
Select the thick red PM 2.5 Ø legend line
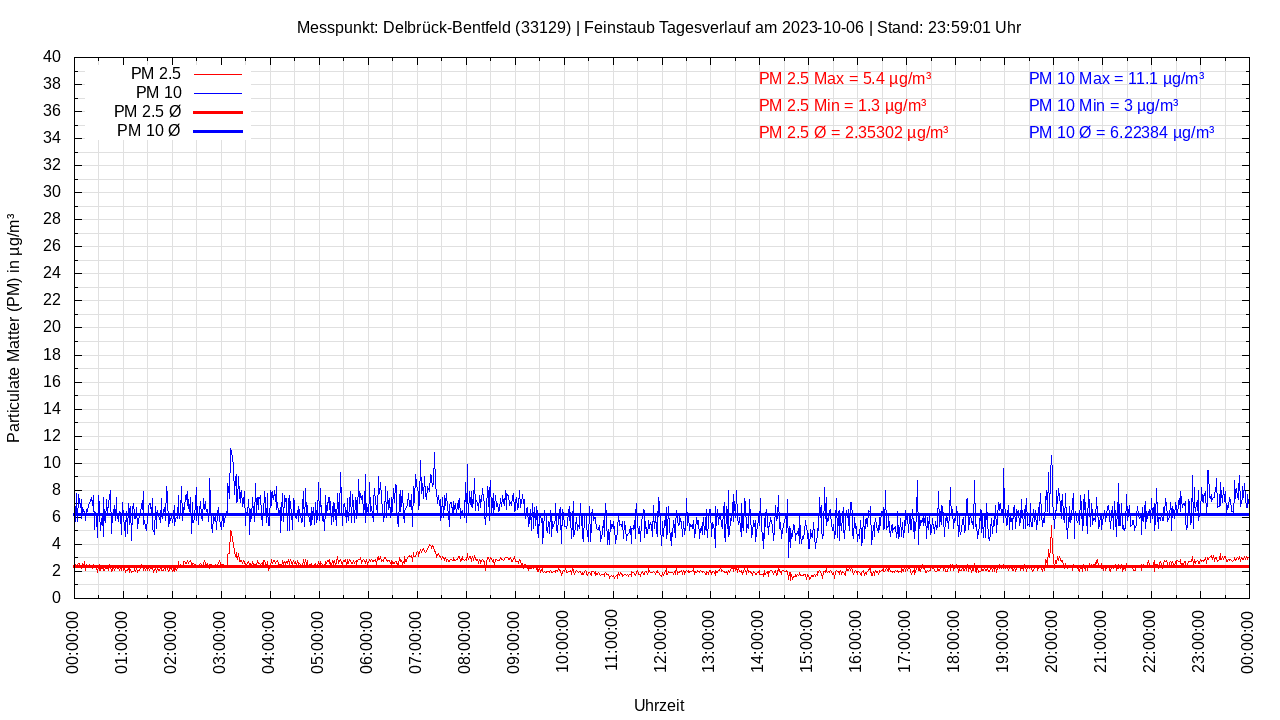217,112
